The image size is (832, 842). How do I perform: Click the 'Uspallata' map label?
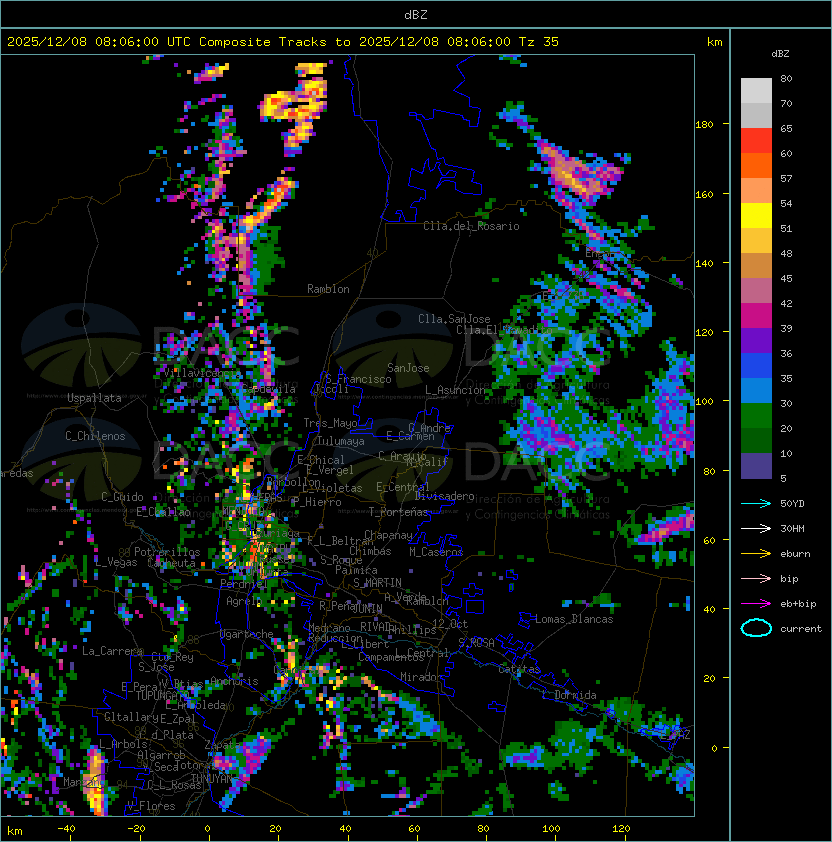coord(94,398)
